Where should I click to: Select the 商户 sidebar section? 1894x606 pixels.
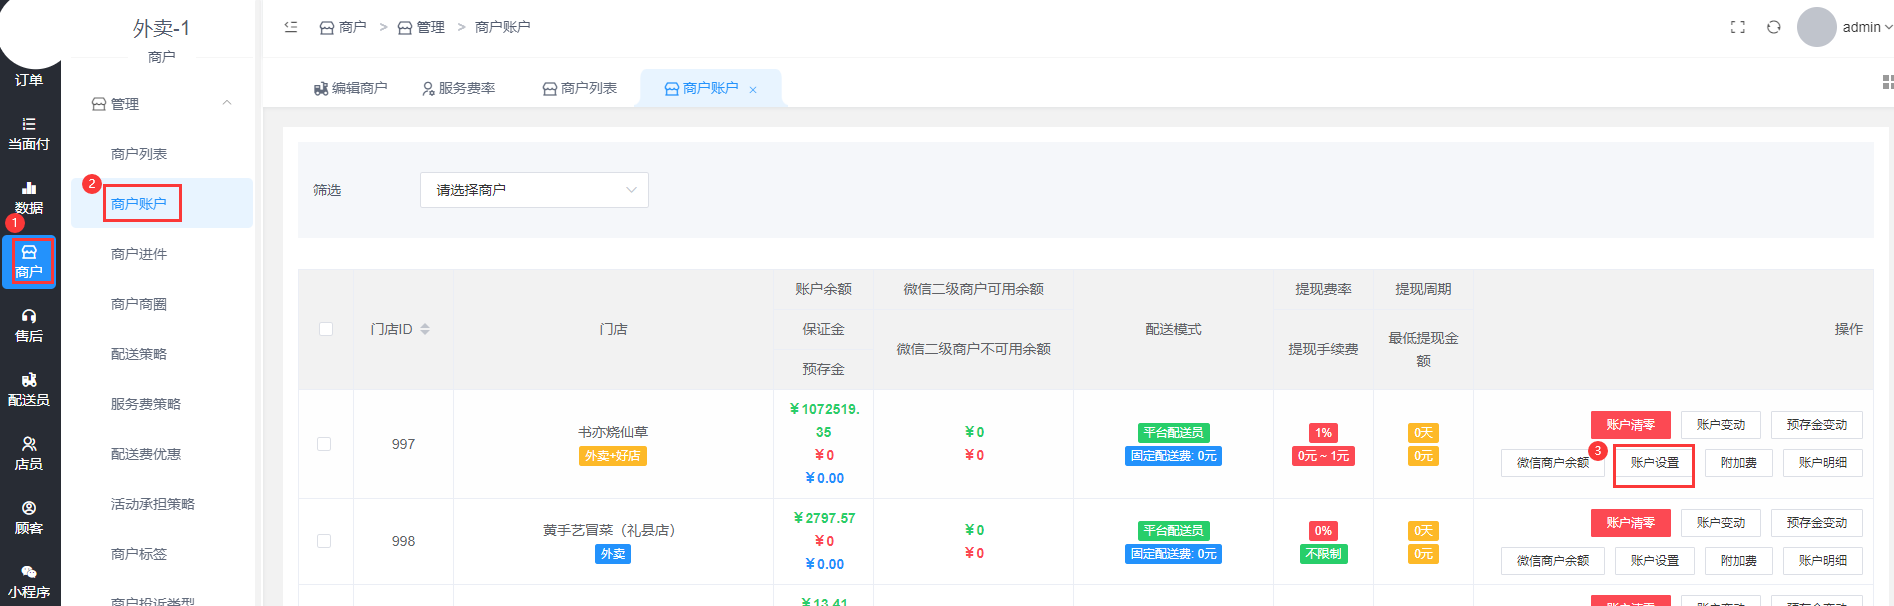(x=29, y=262)
